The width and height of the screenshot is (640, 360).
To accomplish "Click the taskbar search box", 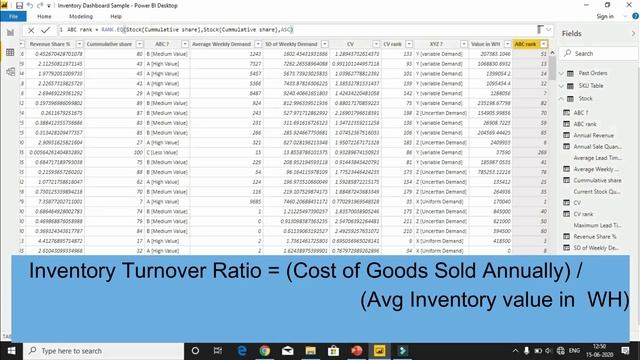I will (104, 351).
